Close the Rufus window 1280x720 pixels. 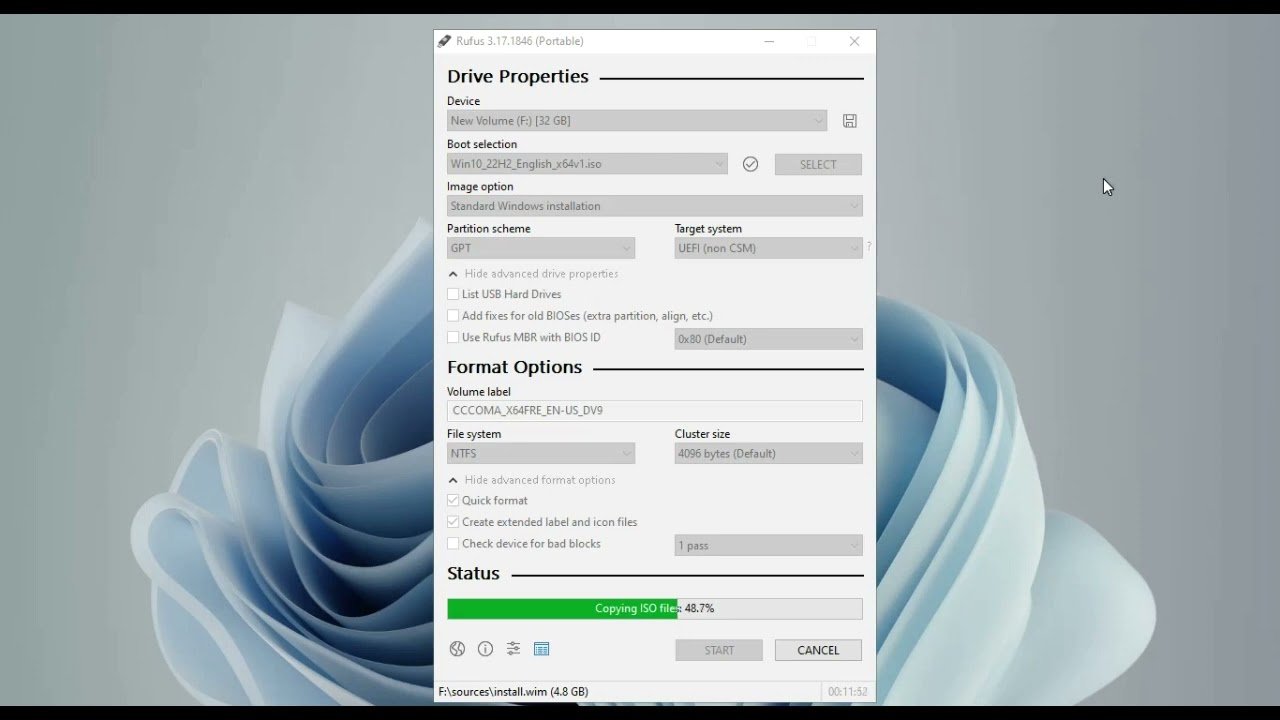click(854, 41)
